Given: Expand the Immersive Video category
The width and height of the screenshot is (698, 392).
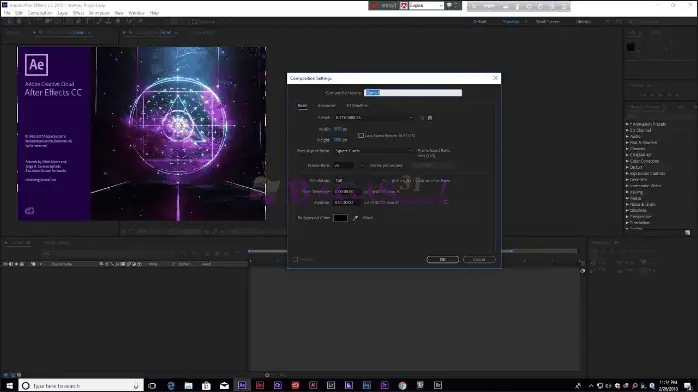Looking at the screenshot, I should pos(627,186).
